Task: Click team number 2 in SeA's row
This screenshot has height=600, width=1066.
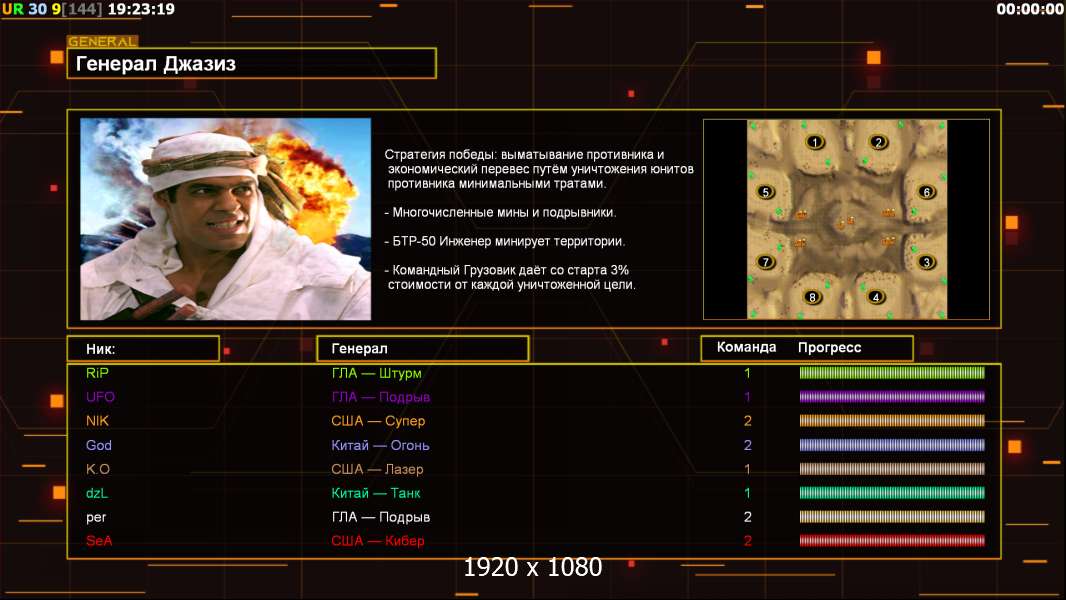Action: (x=747, y=541)
